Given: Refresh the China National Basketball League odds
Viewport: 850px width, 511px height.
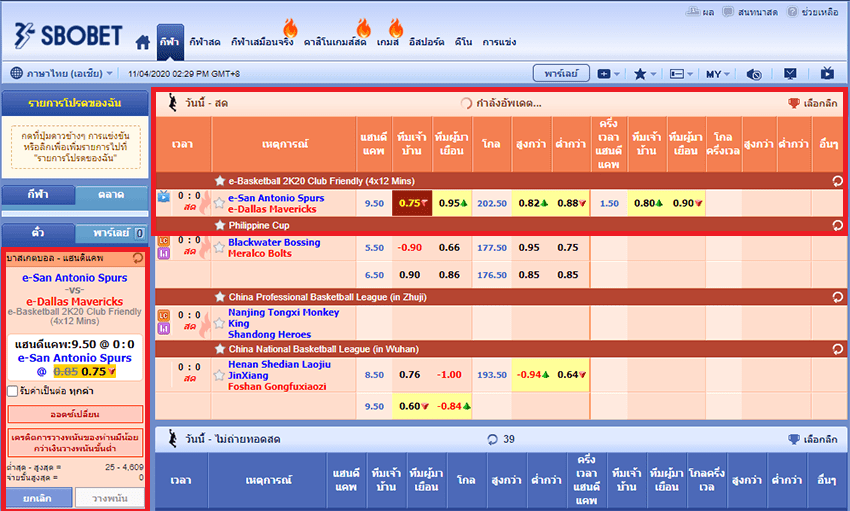Looking at the screenshot, I should click(x=838, y=349).
